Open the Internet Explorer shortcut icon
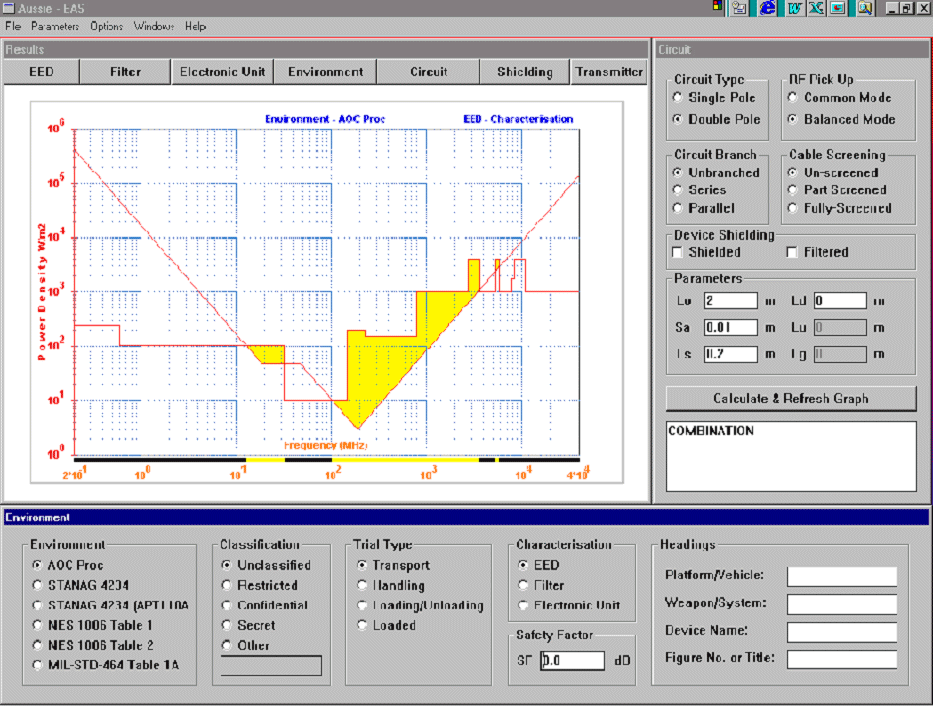 click(x=768, y=8)
